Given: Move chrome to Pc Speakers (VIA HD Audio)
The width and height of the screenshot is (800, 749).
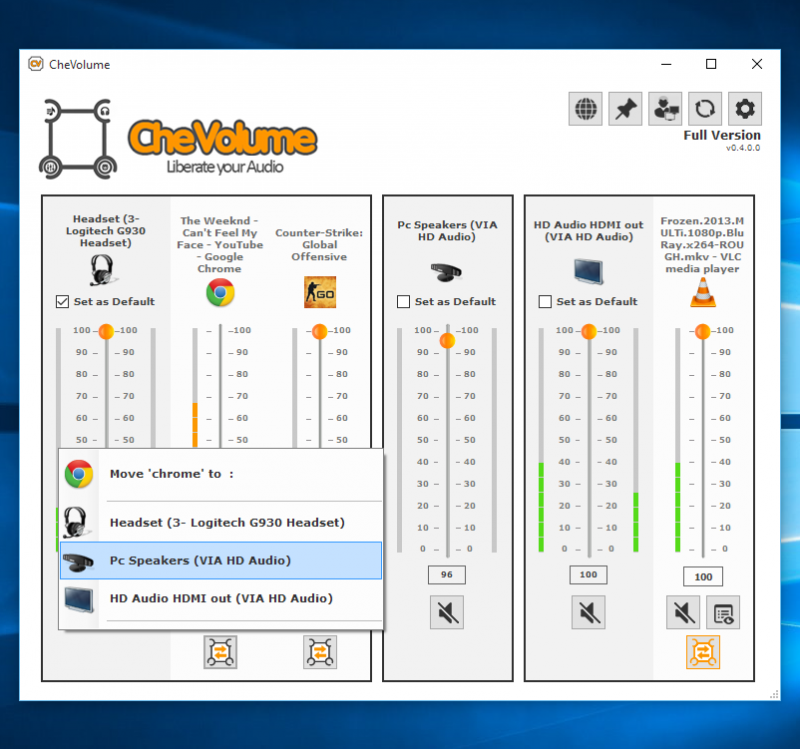Looking at the screenshot, I should pyautogui.click(x=221, y=560).
